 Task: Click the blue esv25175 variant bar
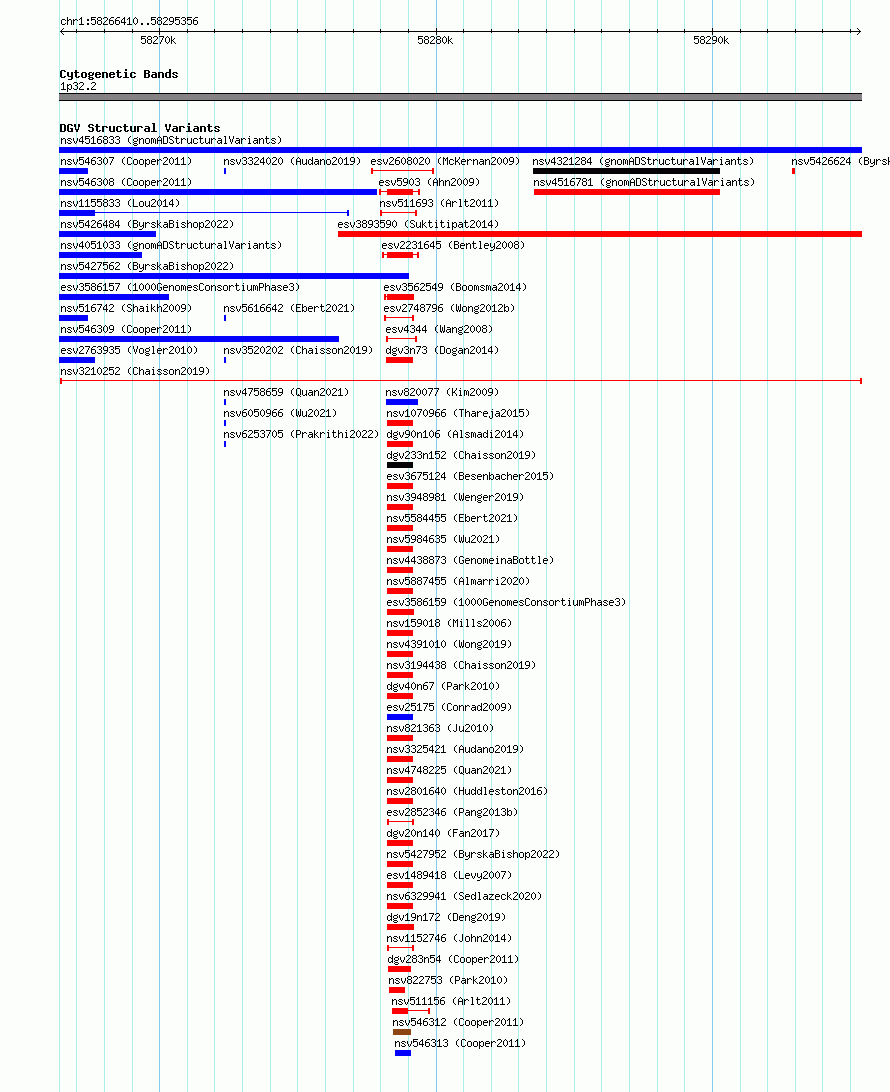click(400, 717)
